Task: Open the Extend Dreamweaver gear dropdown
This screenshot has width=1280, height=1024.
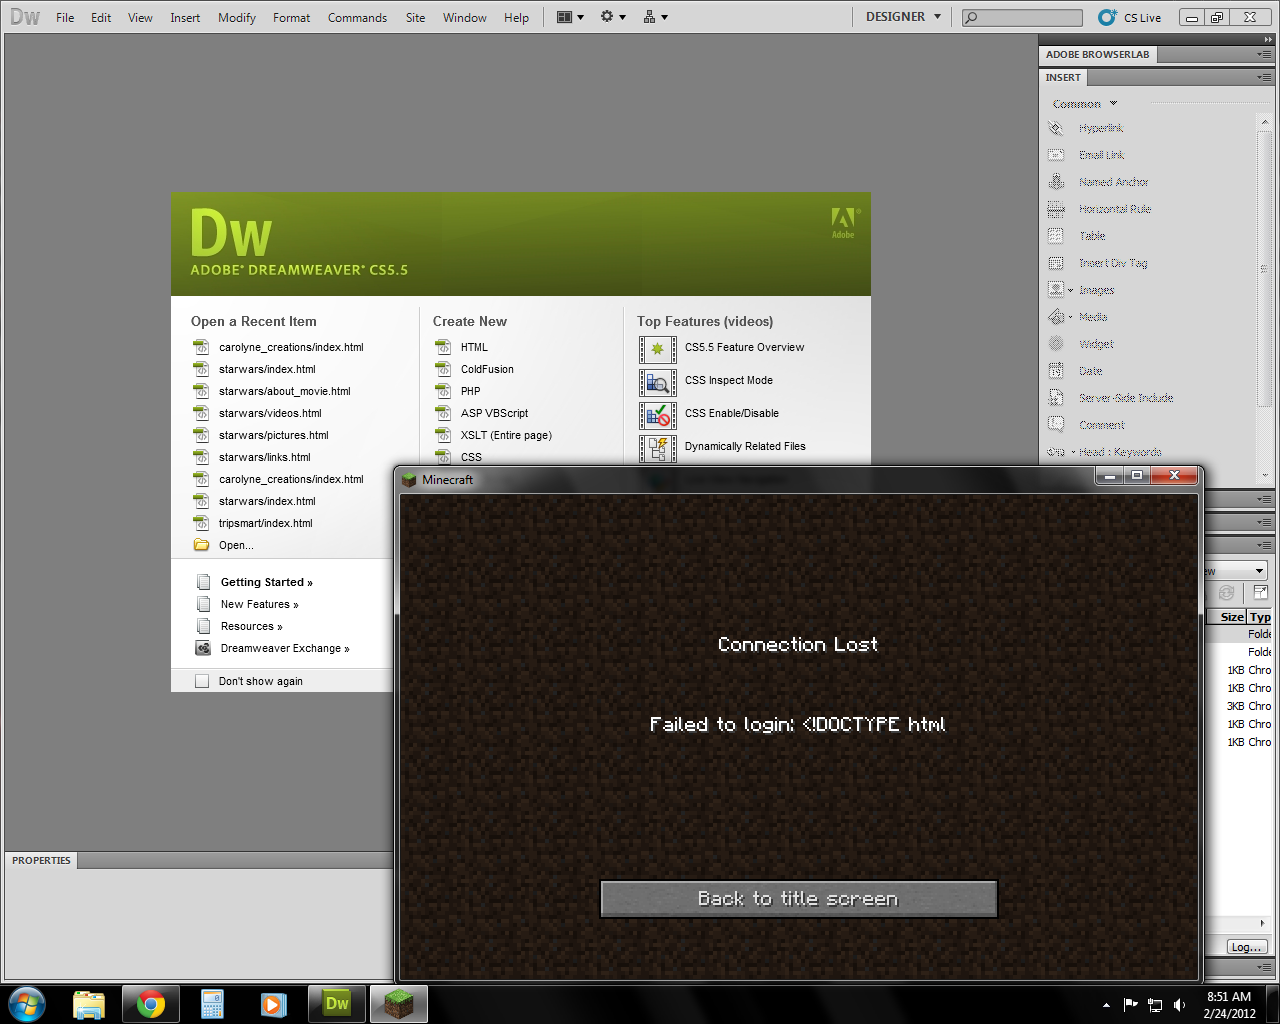Action: pyautogui.click(x=613, y=17)
